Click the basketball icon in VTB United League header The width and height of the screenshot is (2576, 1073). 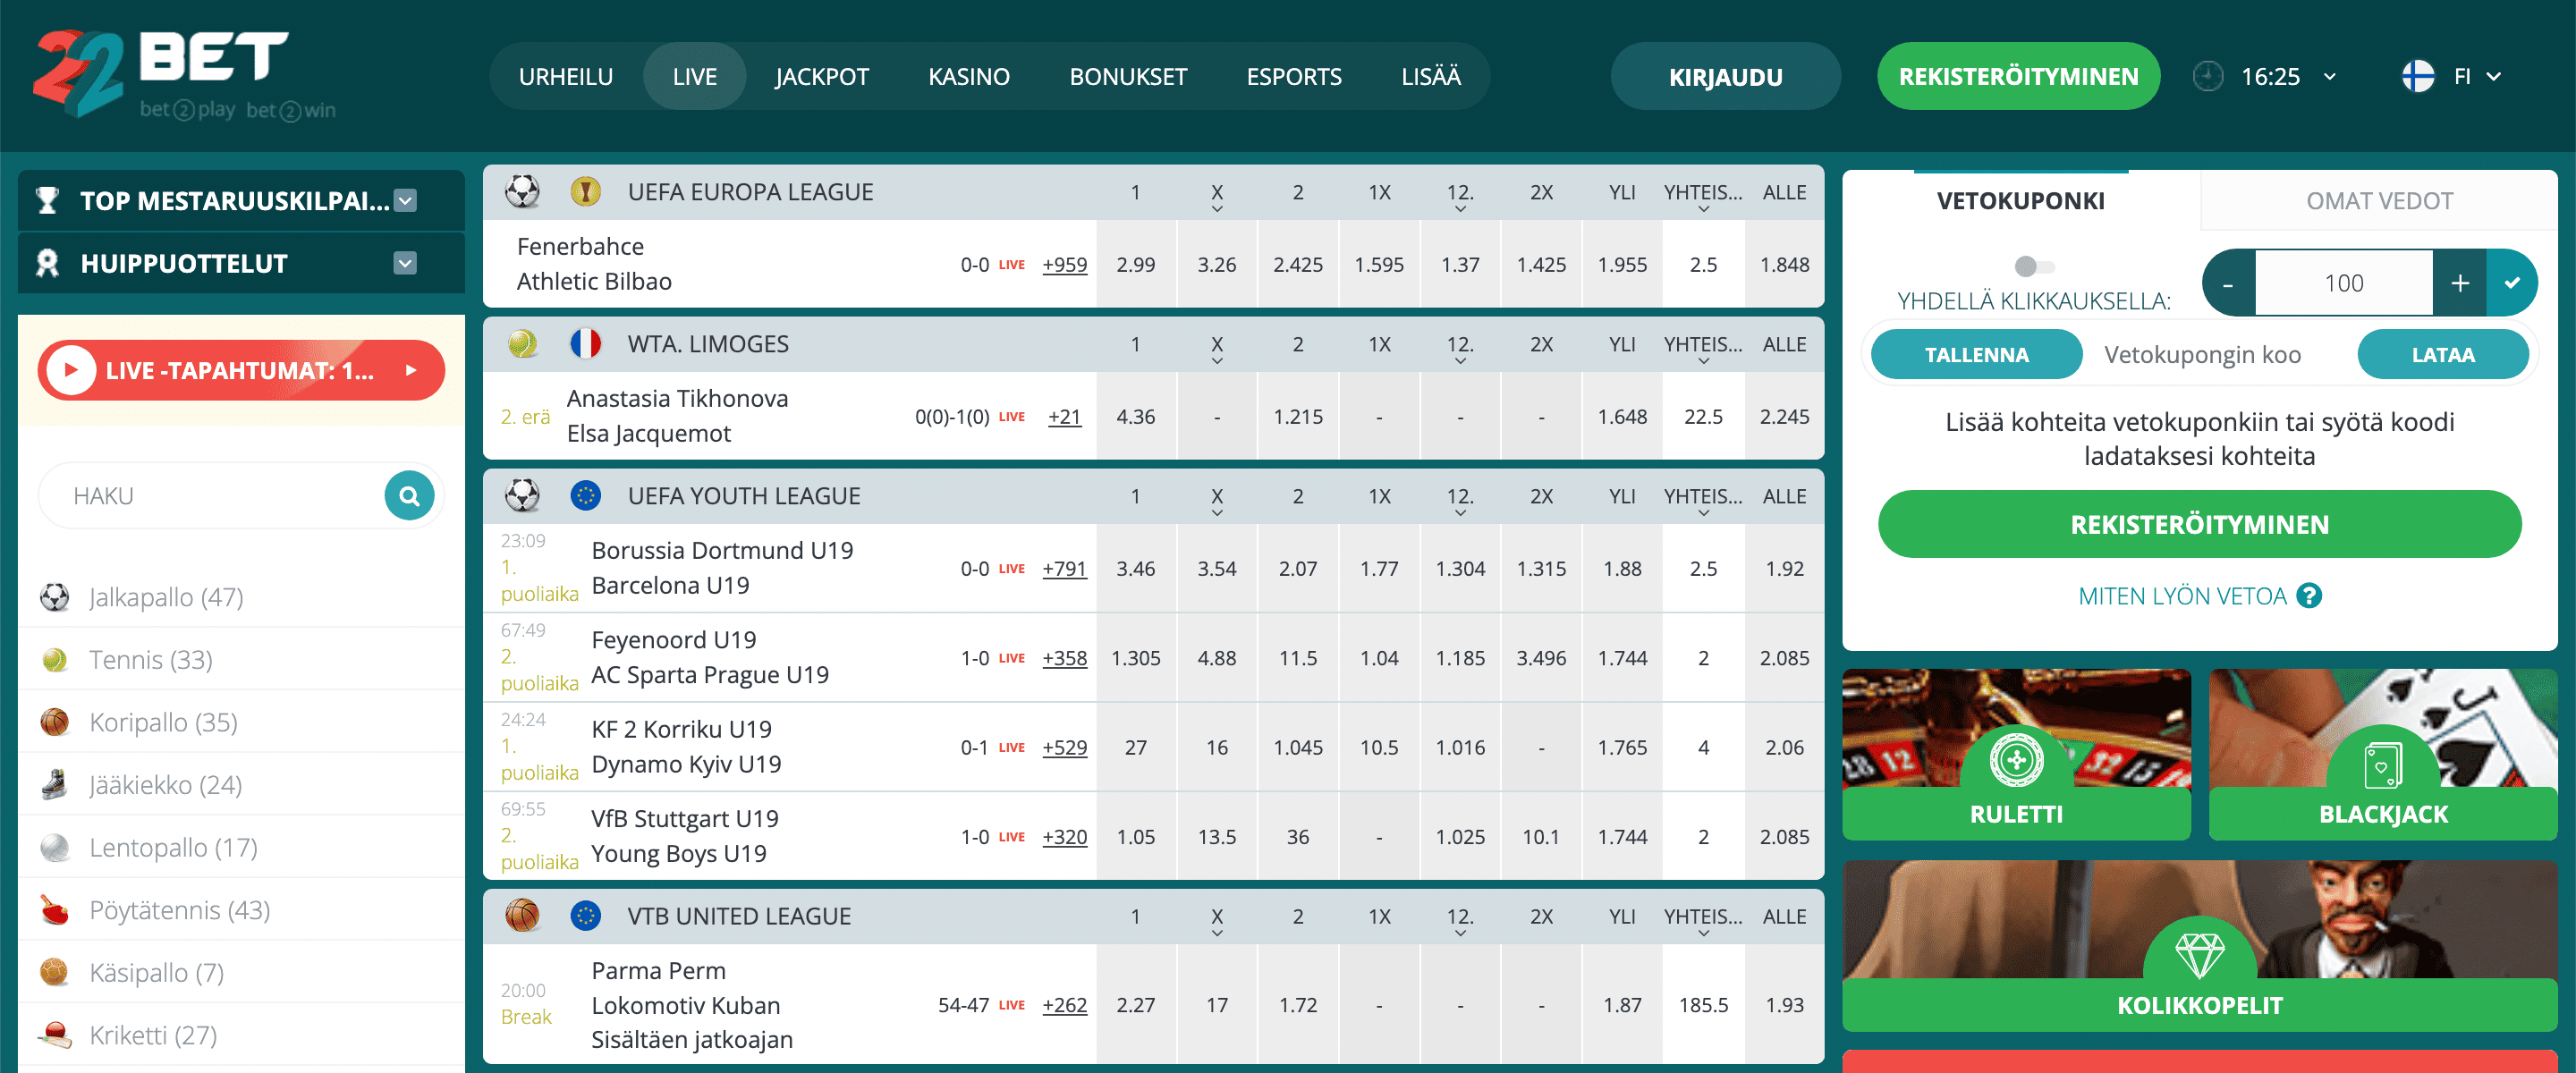(x=522, y=916)
